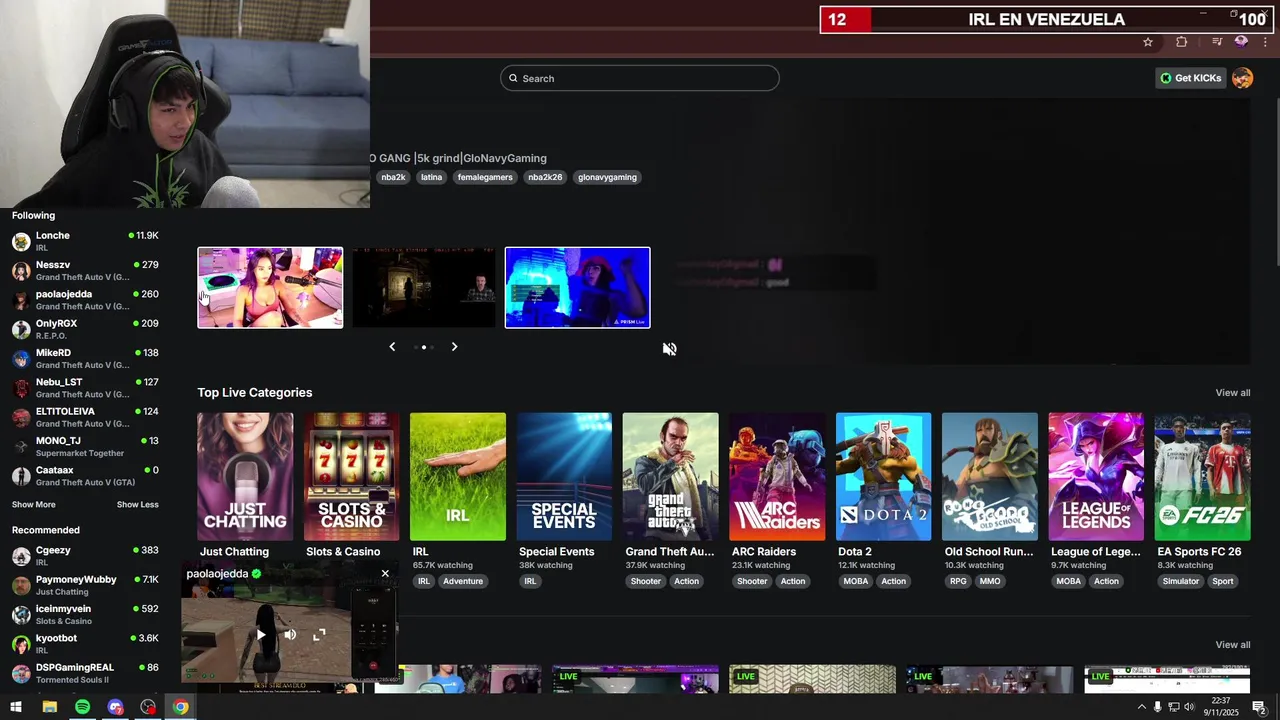View all Top Live Categories

pos(1232,393)
